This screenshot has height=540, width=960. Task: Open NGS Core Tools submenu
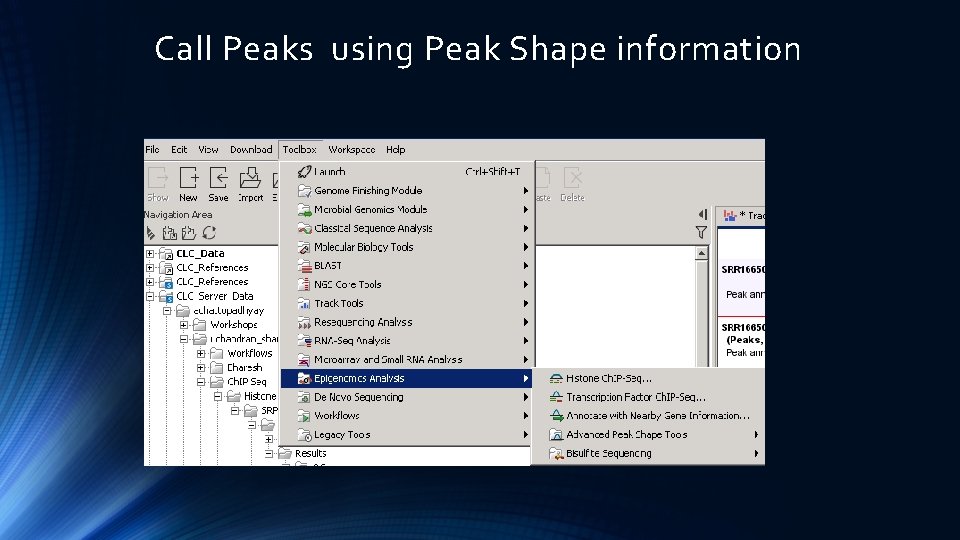click(408, 285)
